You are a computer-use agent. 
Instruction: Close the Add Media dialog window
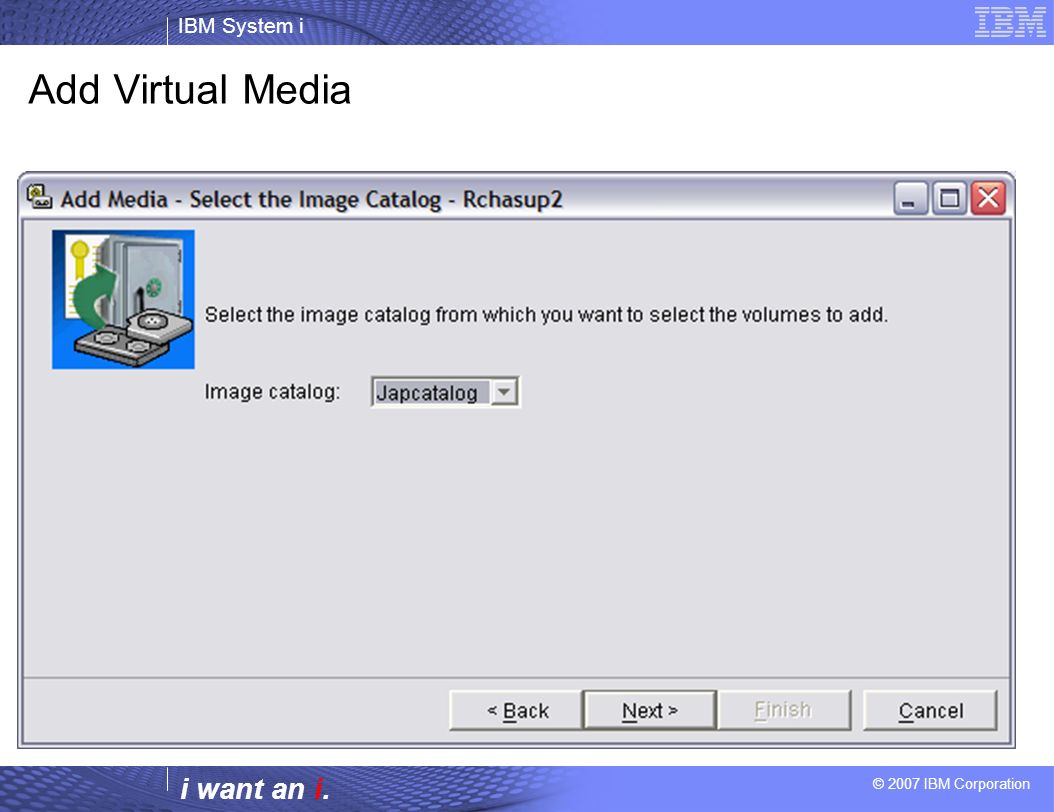point(988,198)
